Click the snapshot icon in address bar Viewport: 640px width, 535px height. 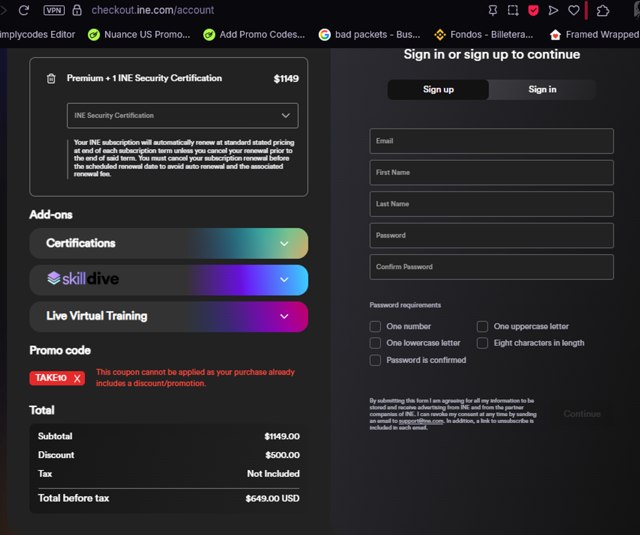pos(513,10)
